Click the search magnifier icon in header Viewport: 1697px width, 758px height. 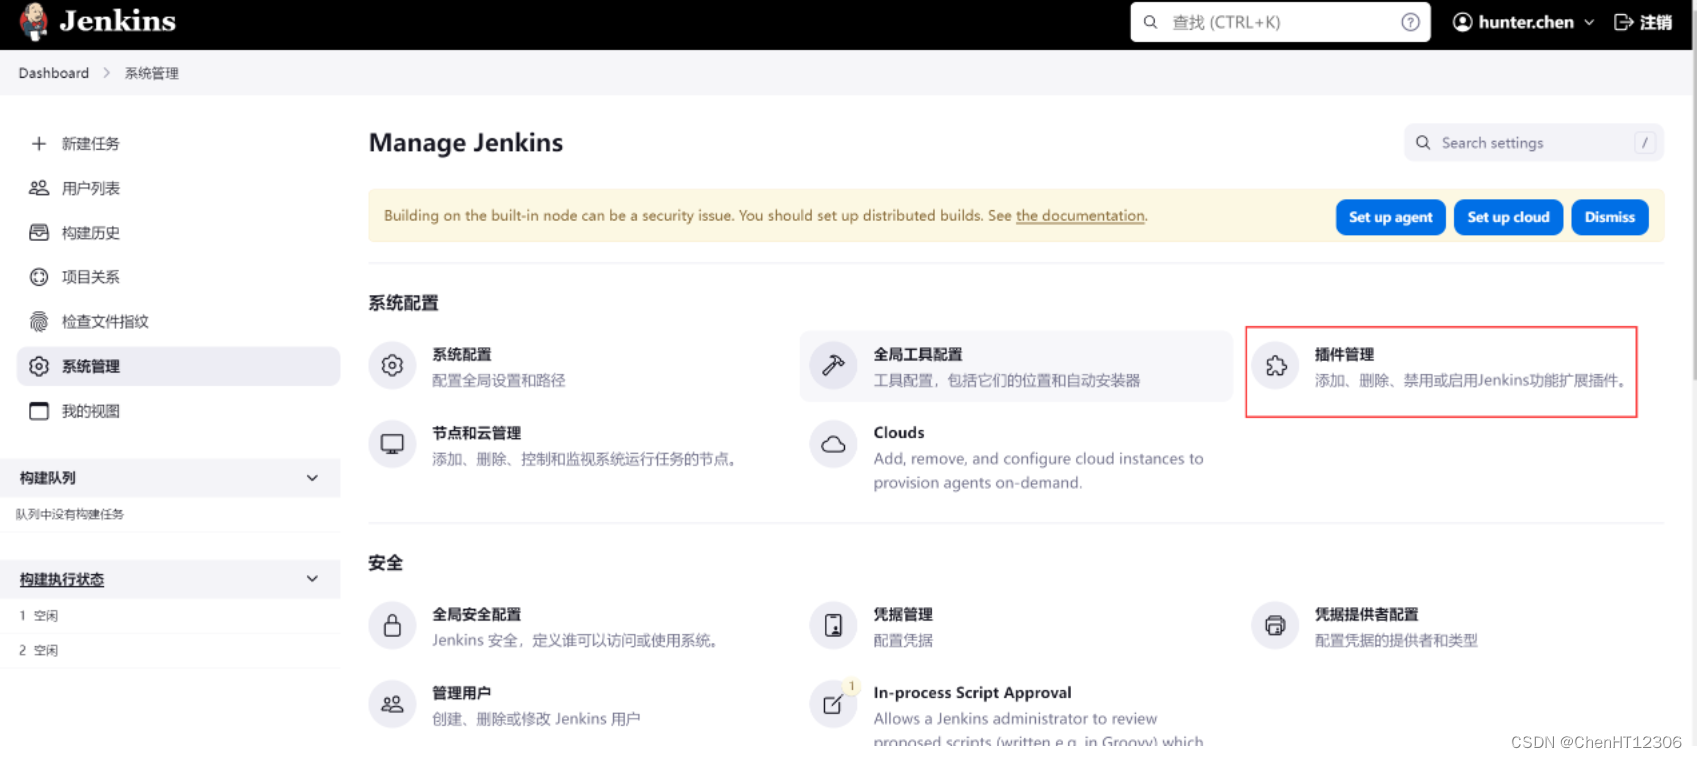click(x=1150, y=22)
